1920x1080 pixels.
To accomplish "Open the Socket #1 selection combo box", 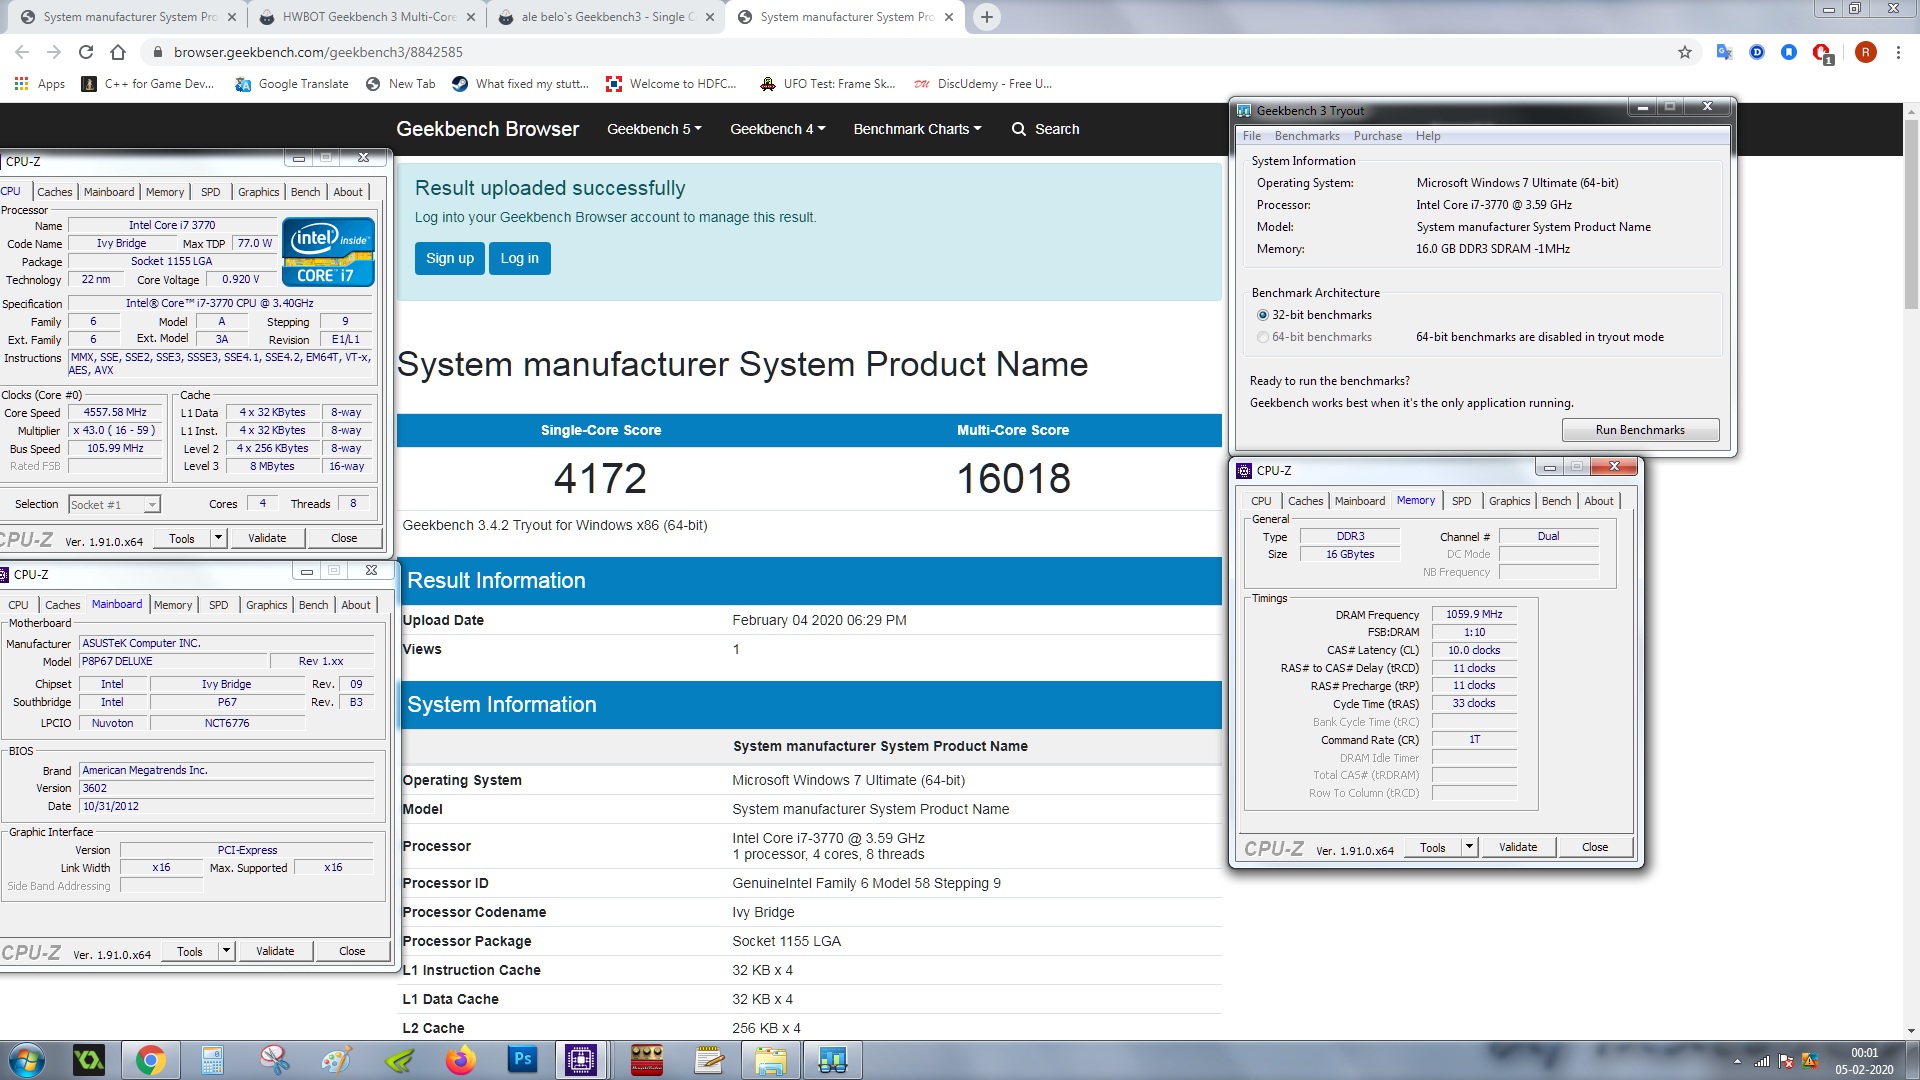I will 114,505.
